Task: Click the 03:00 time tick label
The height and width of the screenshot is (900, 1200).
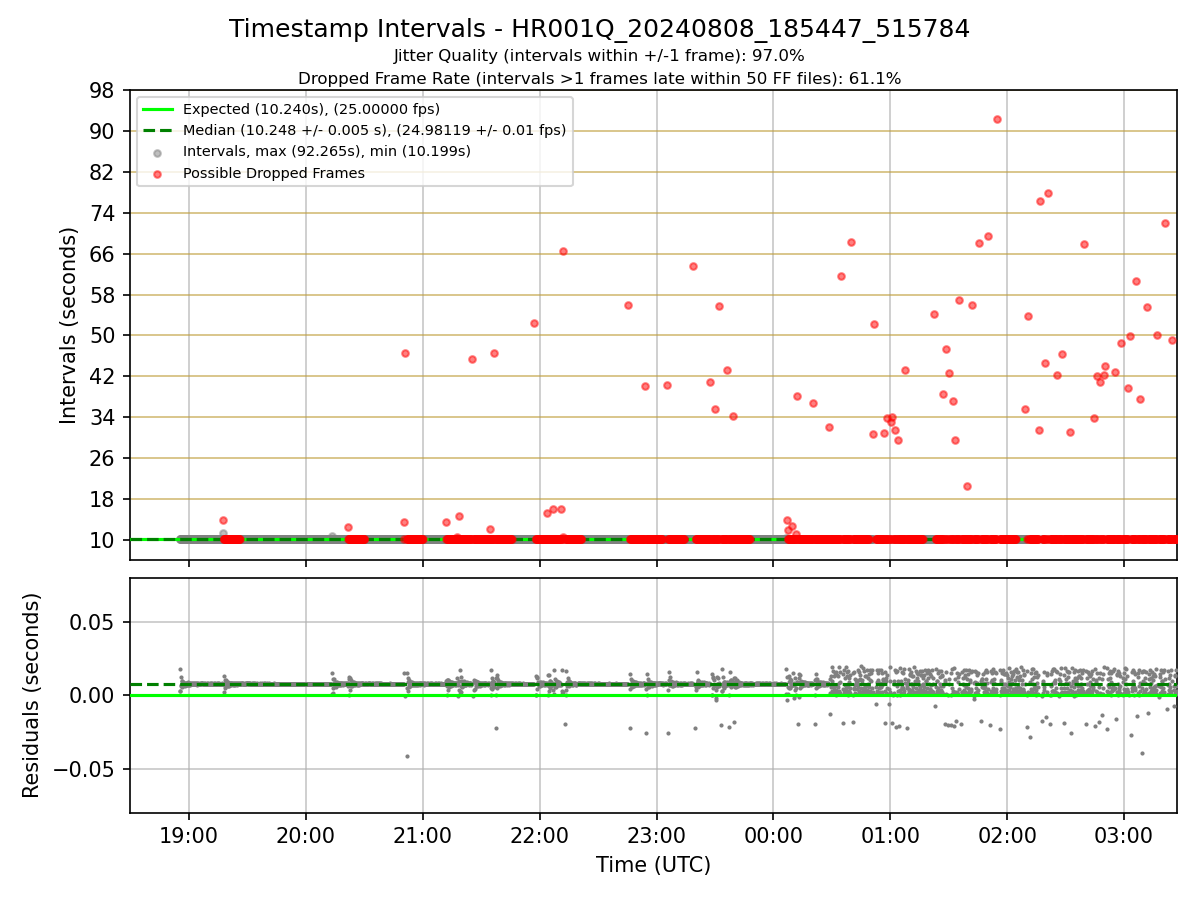Action: click(x=1124, y=834)
